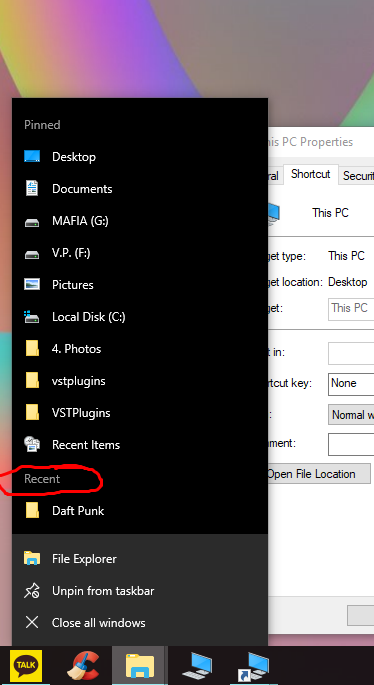
Task: Click the This PC name beside the dialog icon
Action: [x=330, y=213]
